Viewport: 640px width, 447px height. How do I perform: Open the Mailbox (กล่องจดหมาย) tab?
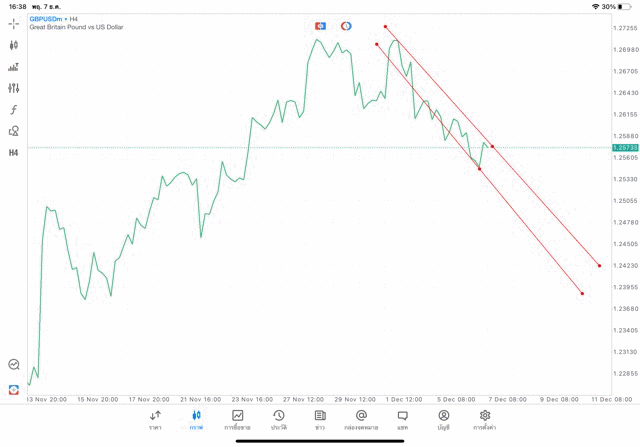click(x=361, y=419)
